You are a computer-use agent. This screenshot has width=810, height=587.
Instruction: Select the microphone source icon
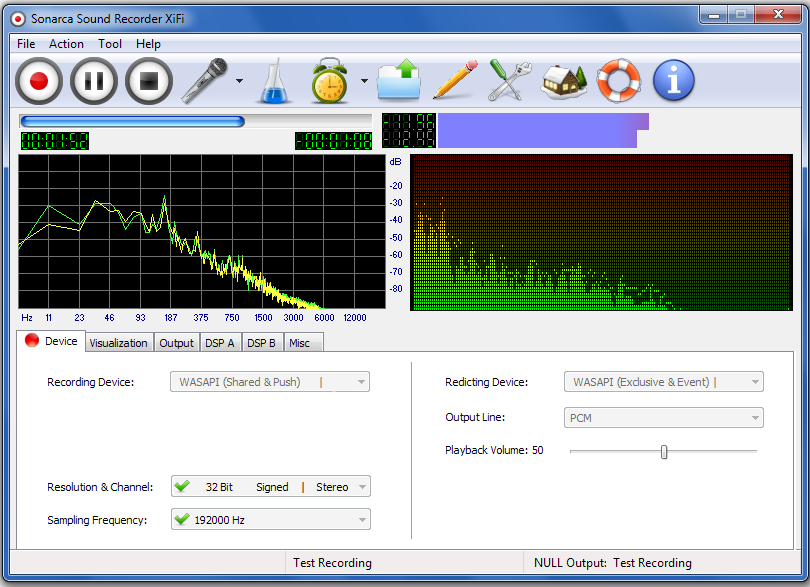[x=205, y=81]
